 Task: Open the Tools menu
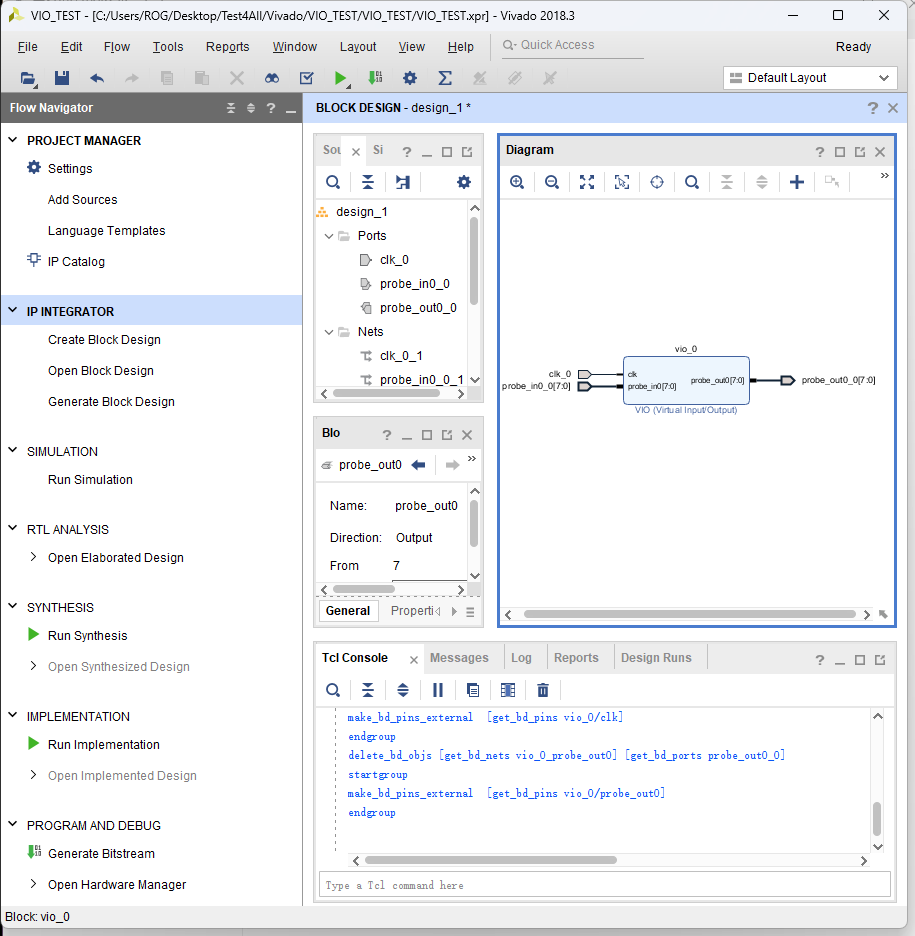pos(168,47)
